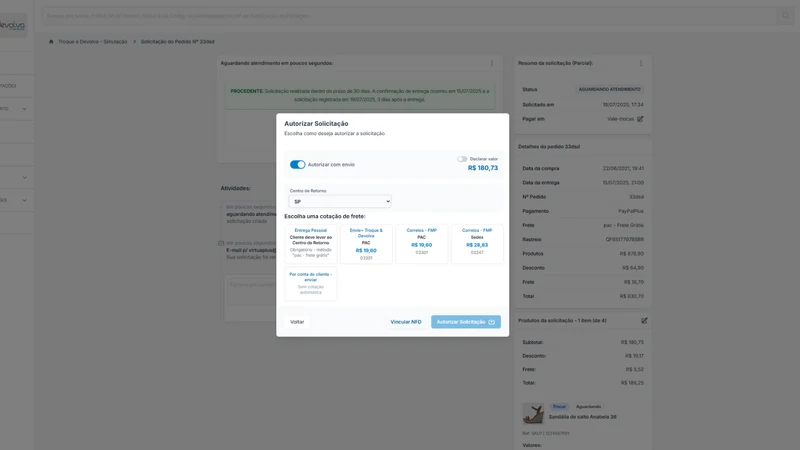Click the 'R$ 630,70' order total
Viewport: 800px width, 450px height.
coord(632,296)
